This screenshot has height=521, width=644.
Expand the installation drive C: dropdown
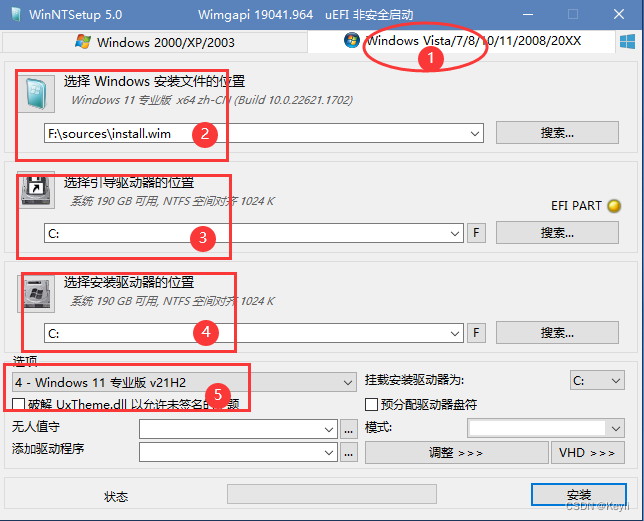pyautogui.click(x=455, y=333)
